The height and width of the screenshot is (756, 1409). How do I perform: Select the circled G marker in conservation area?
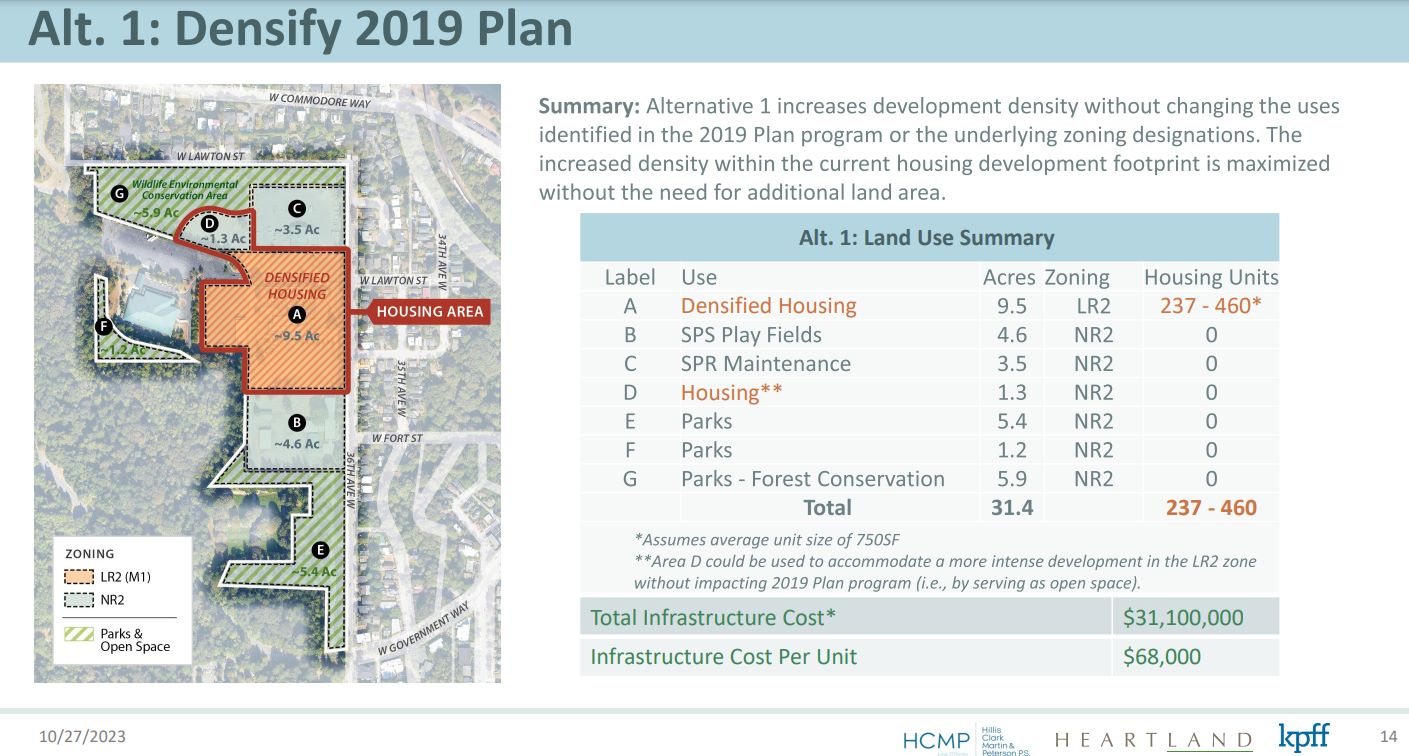(x=119, y=194)
